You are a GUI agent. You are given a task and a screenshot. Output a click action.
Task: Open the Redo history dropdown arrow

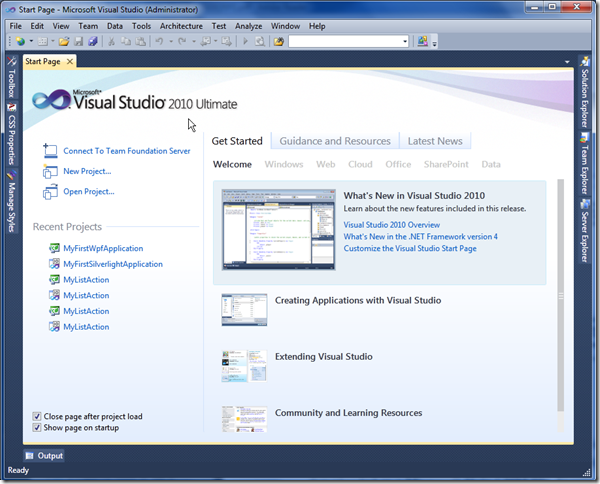tap(194, 41)
